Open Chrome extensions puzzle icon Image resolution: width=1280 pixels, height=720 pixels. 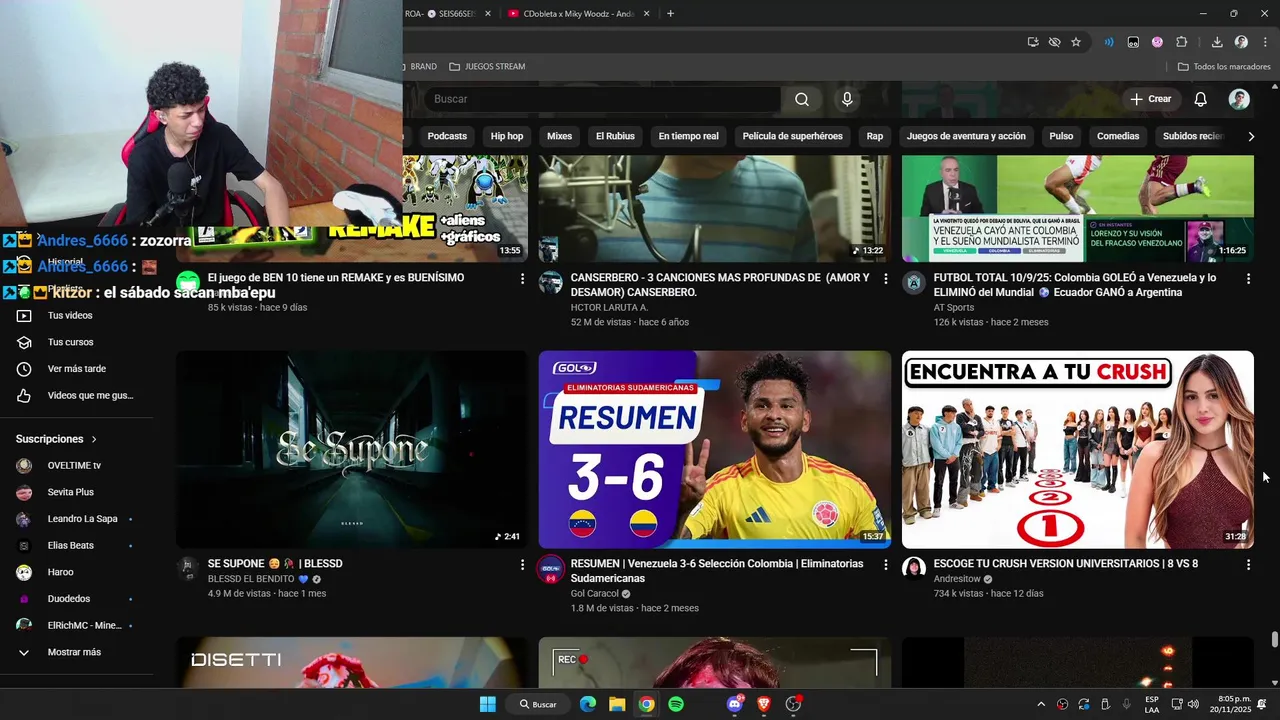(1181, 42)
